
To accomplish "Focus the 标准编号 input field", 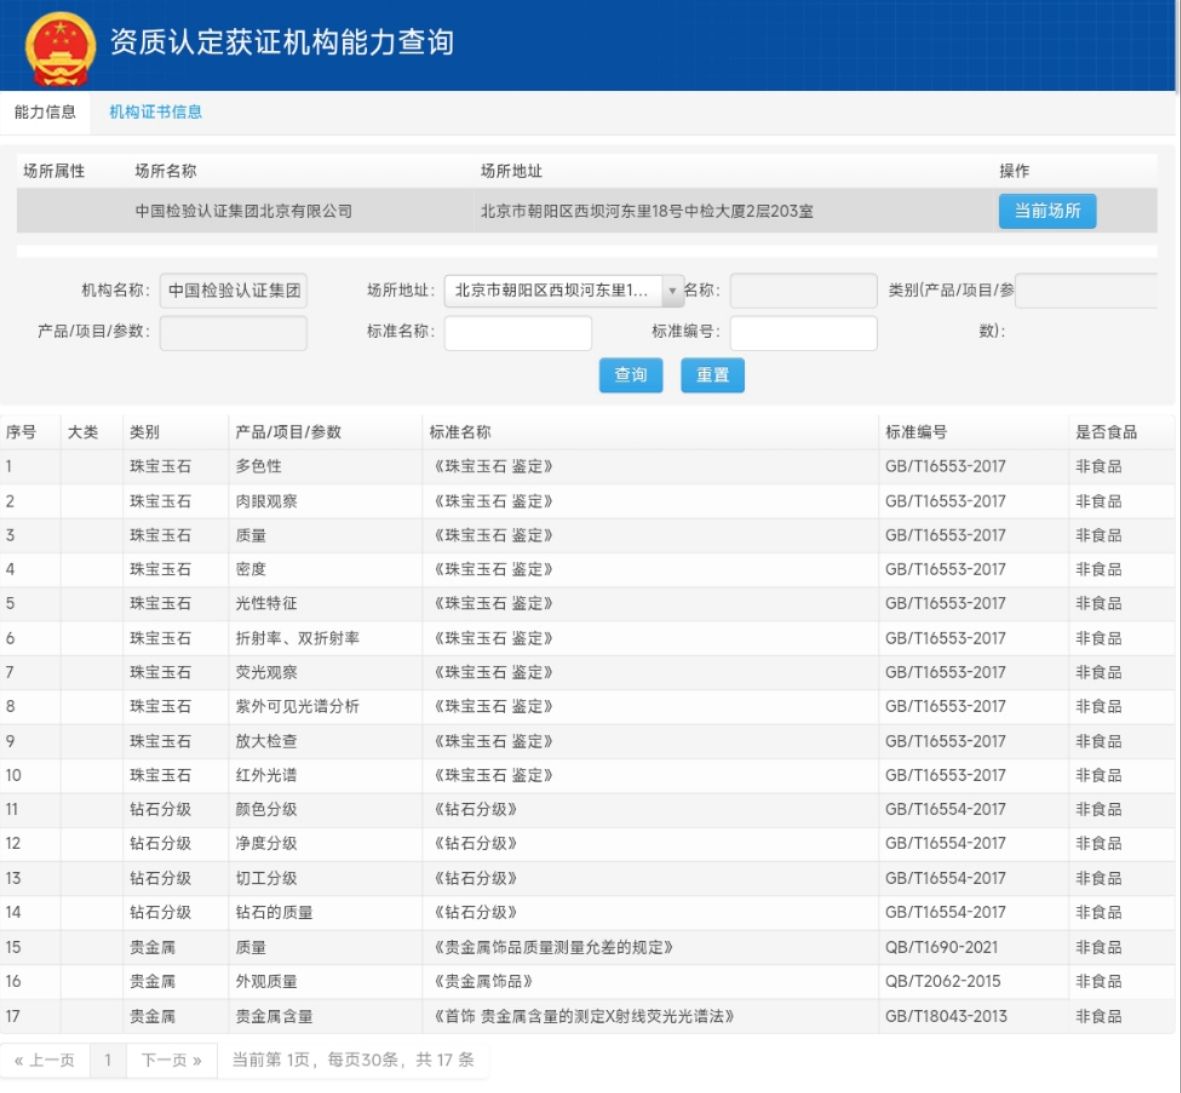I will point(803,333).
